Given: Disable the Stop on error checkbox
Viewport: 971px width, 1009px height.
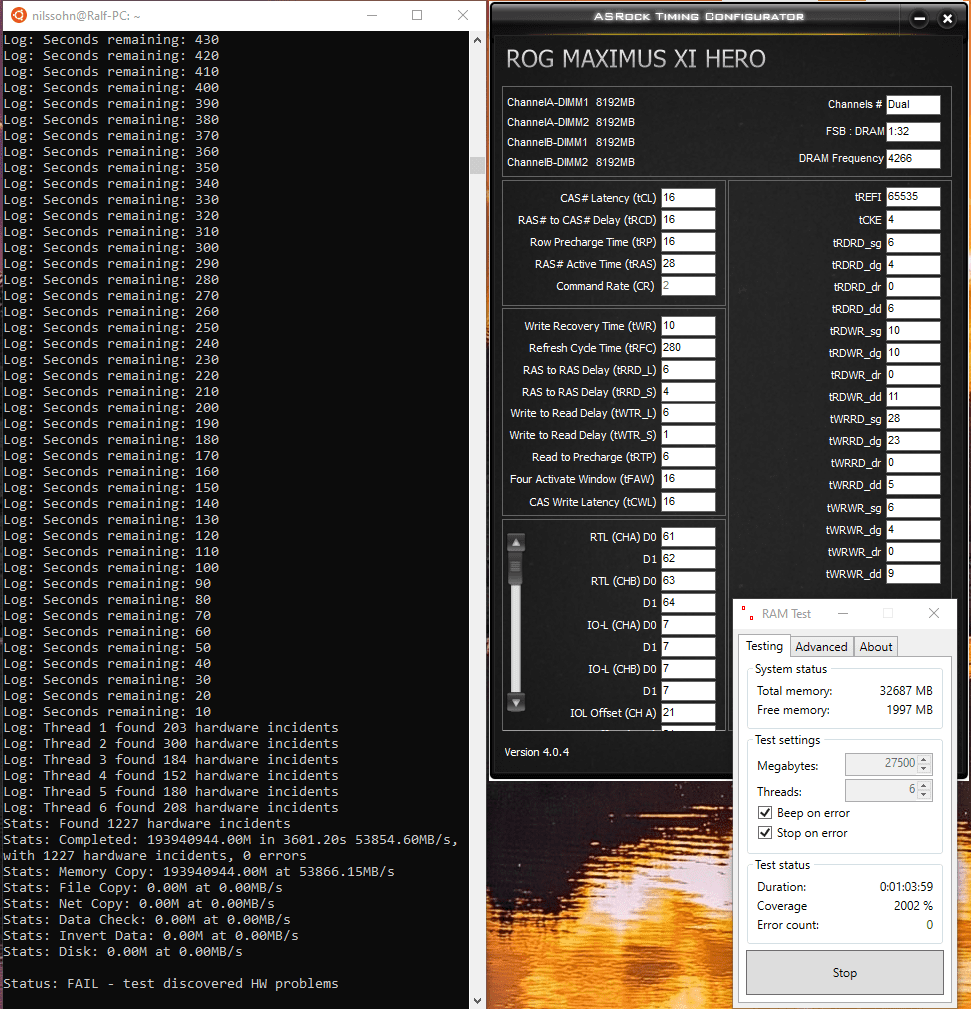Looking at the screenshot, I should pyautogui.click(x=765, y=833).
